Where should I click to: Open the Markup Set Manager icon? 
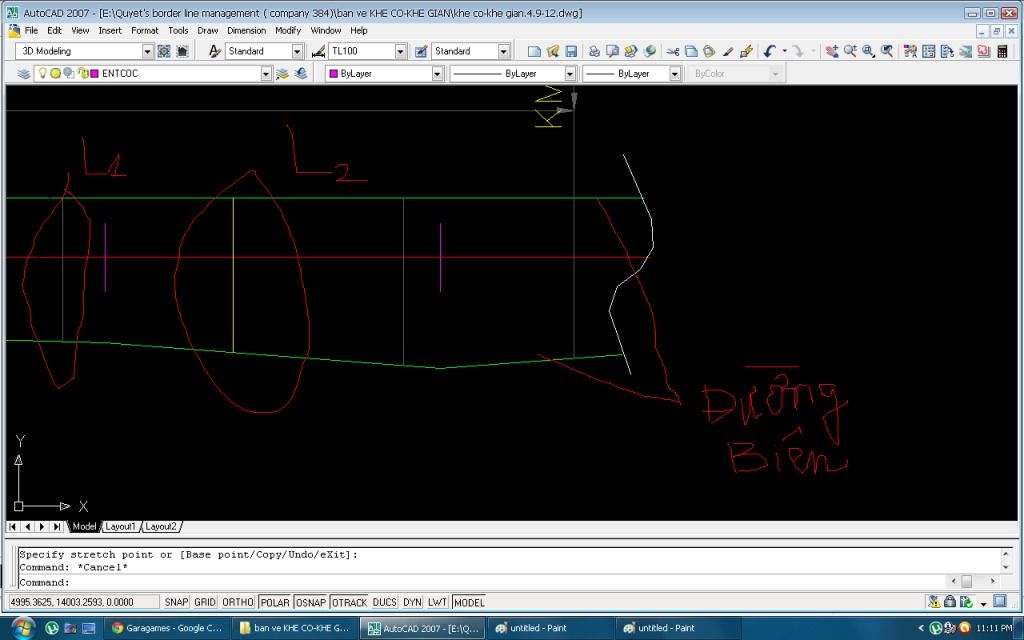click(x=984, y=51)
